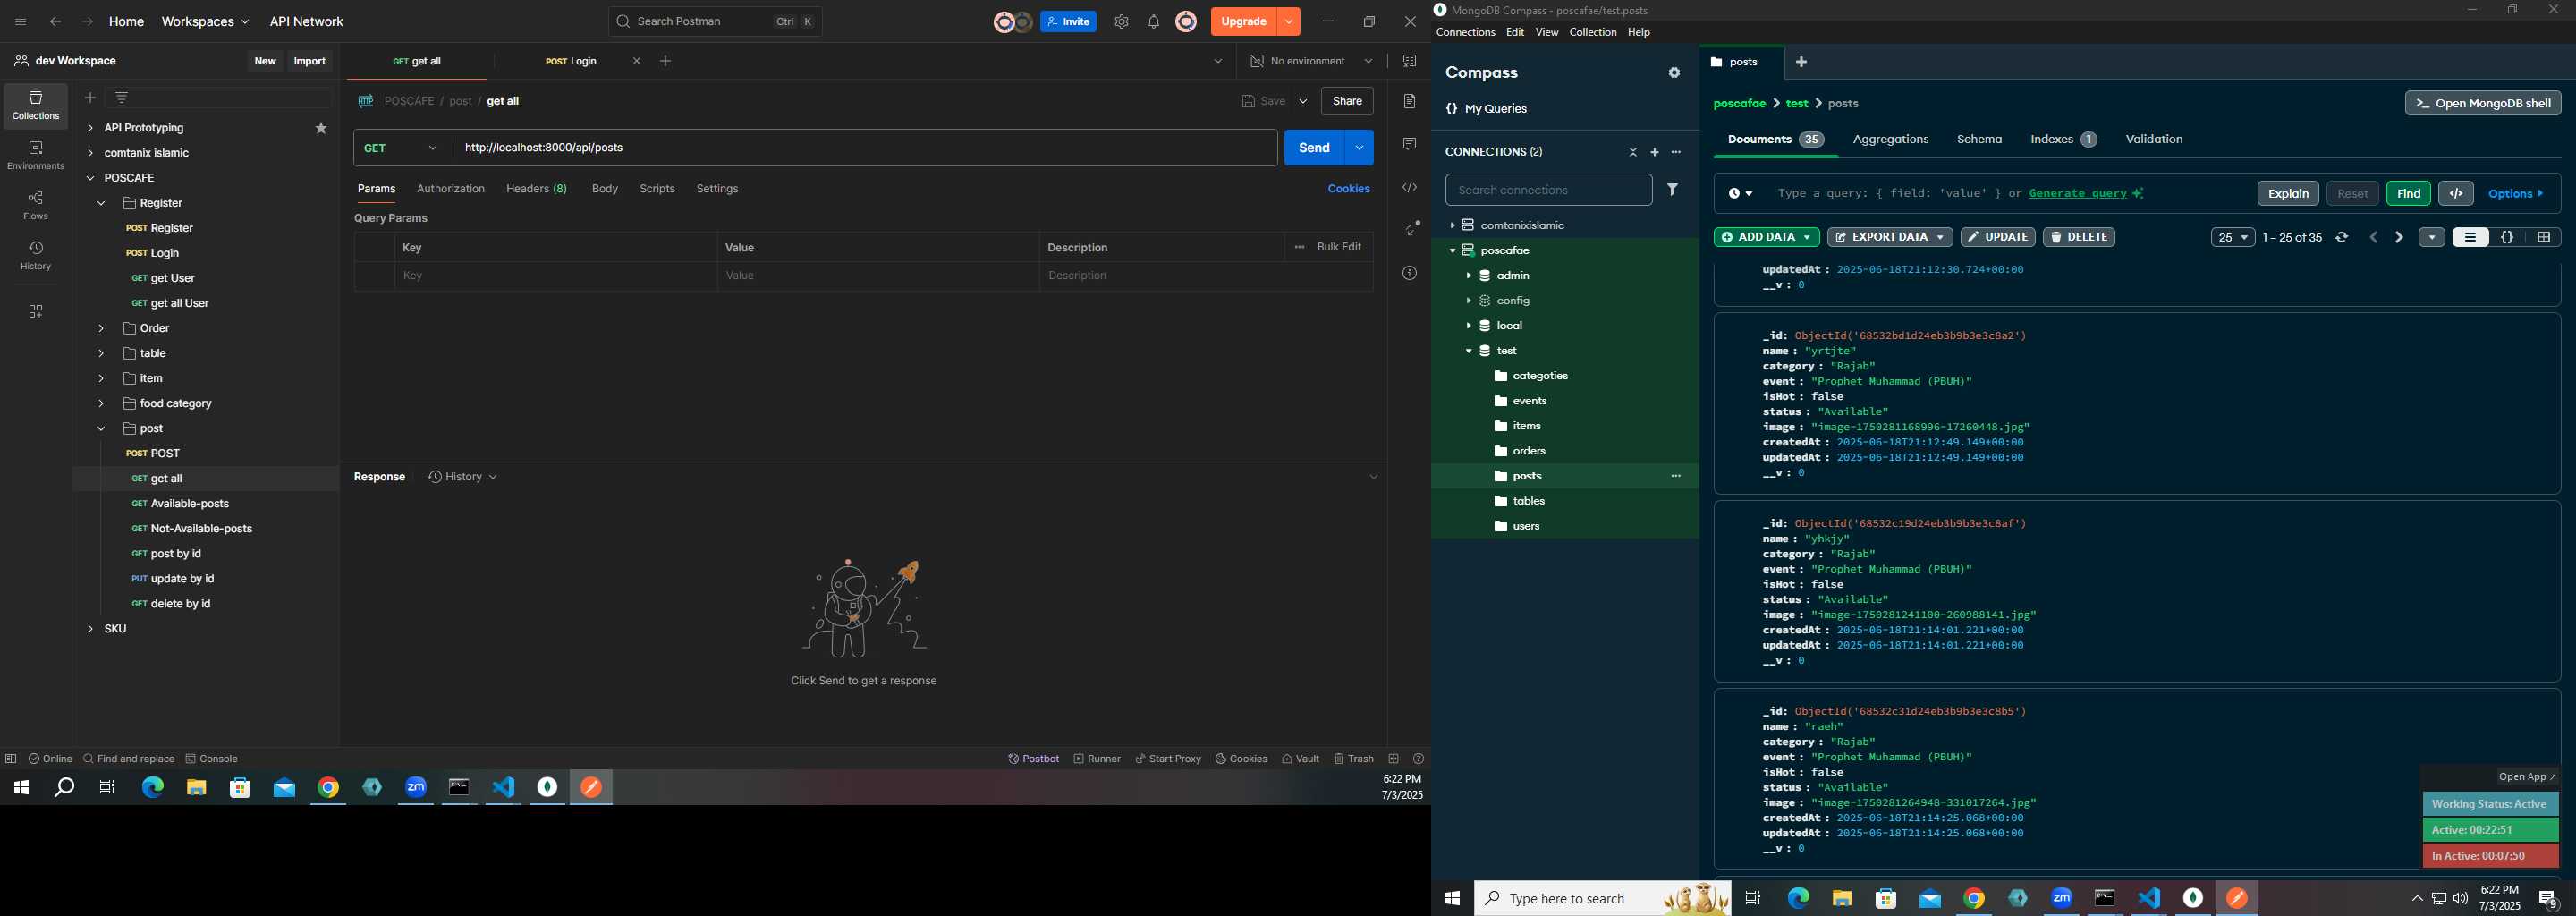This screenshot has height=916, width=2576.
Task: Open new Compass tab with plus
Action: (x=1801, y=62)
